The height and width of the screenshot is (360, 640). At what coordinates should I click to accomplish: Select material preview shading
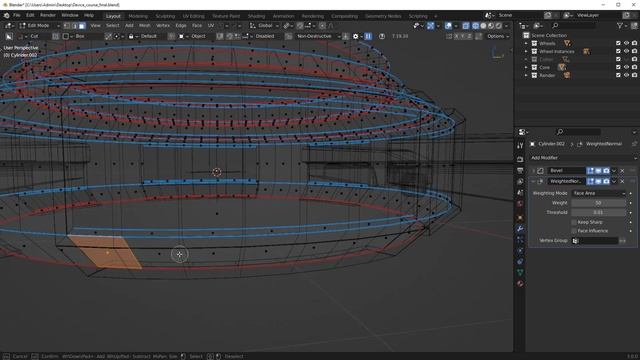point(491,26)
